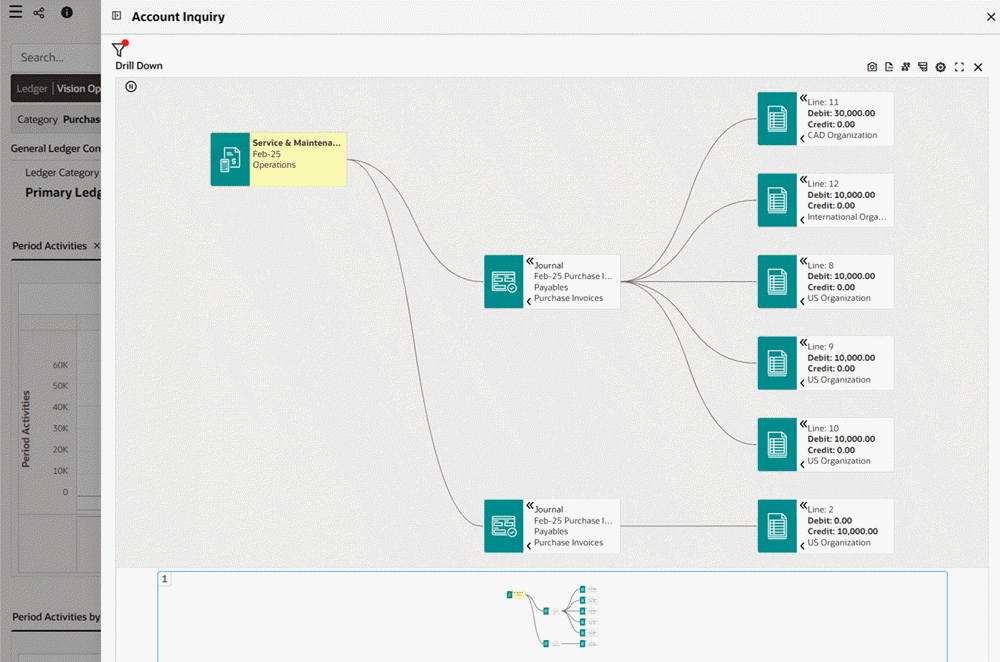Collapse Line 9 node double chevron
1000x662 pixels.
click(x=804, y=342)
